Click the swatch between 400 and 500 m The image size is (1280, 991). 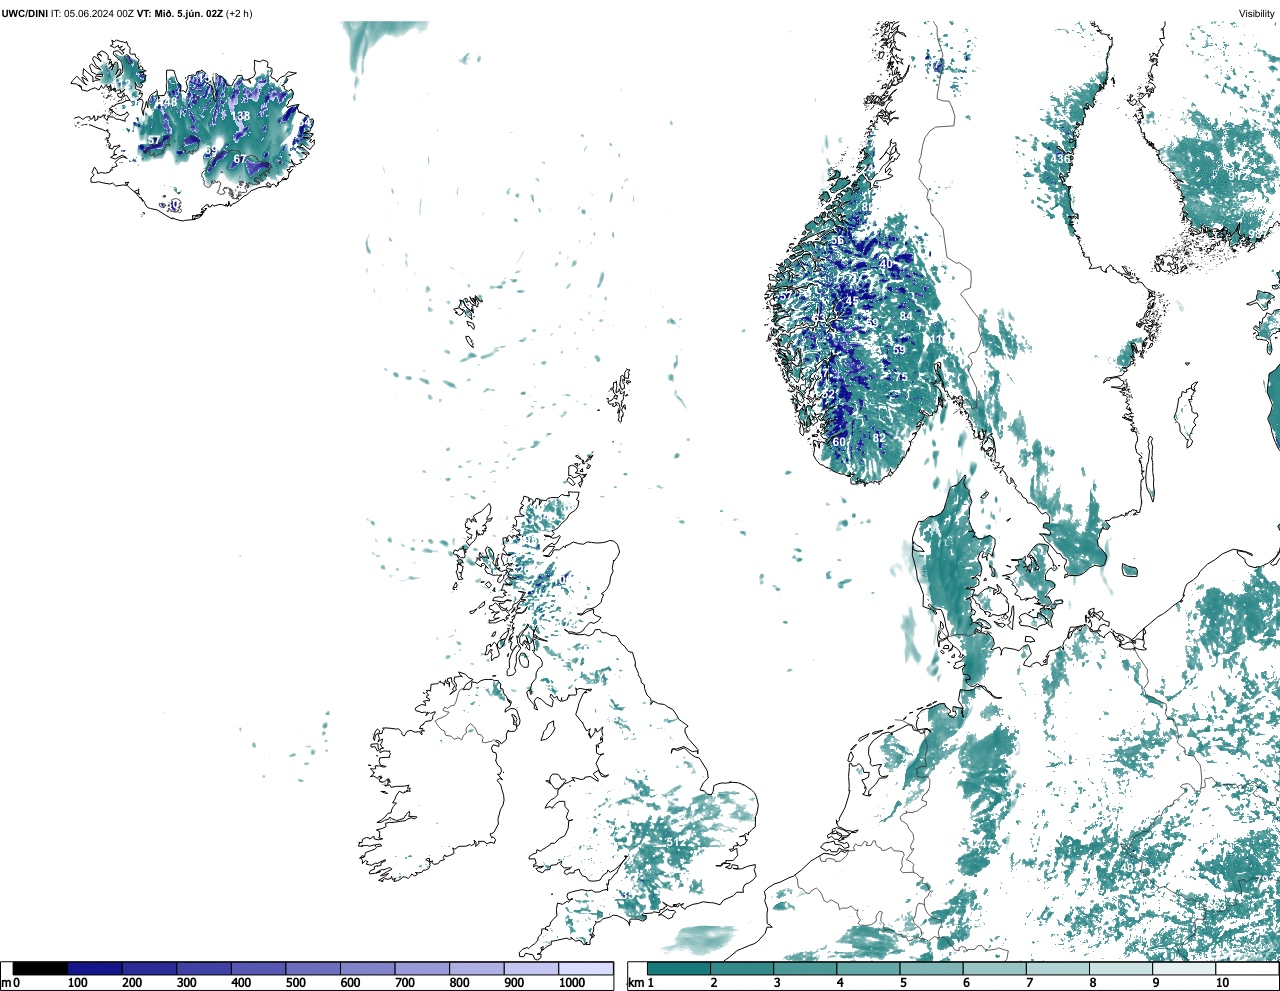259,969
